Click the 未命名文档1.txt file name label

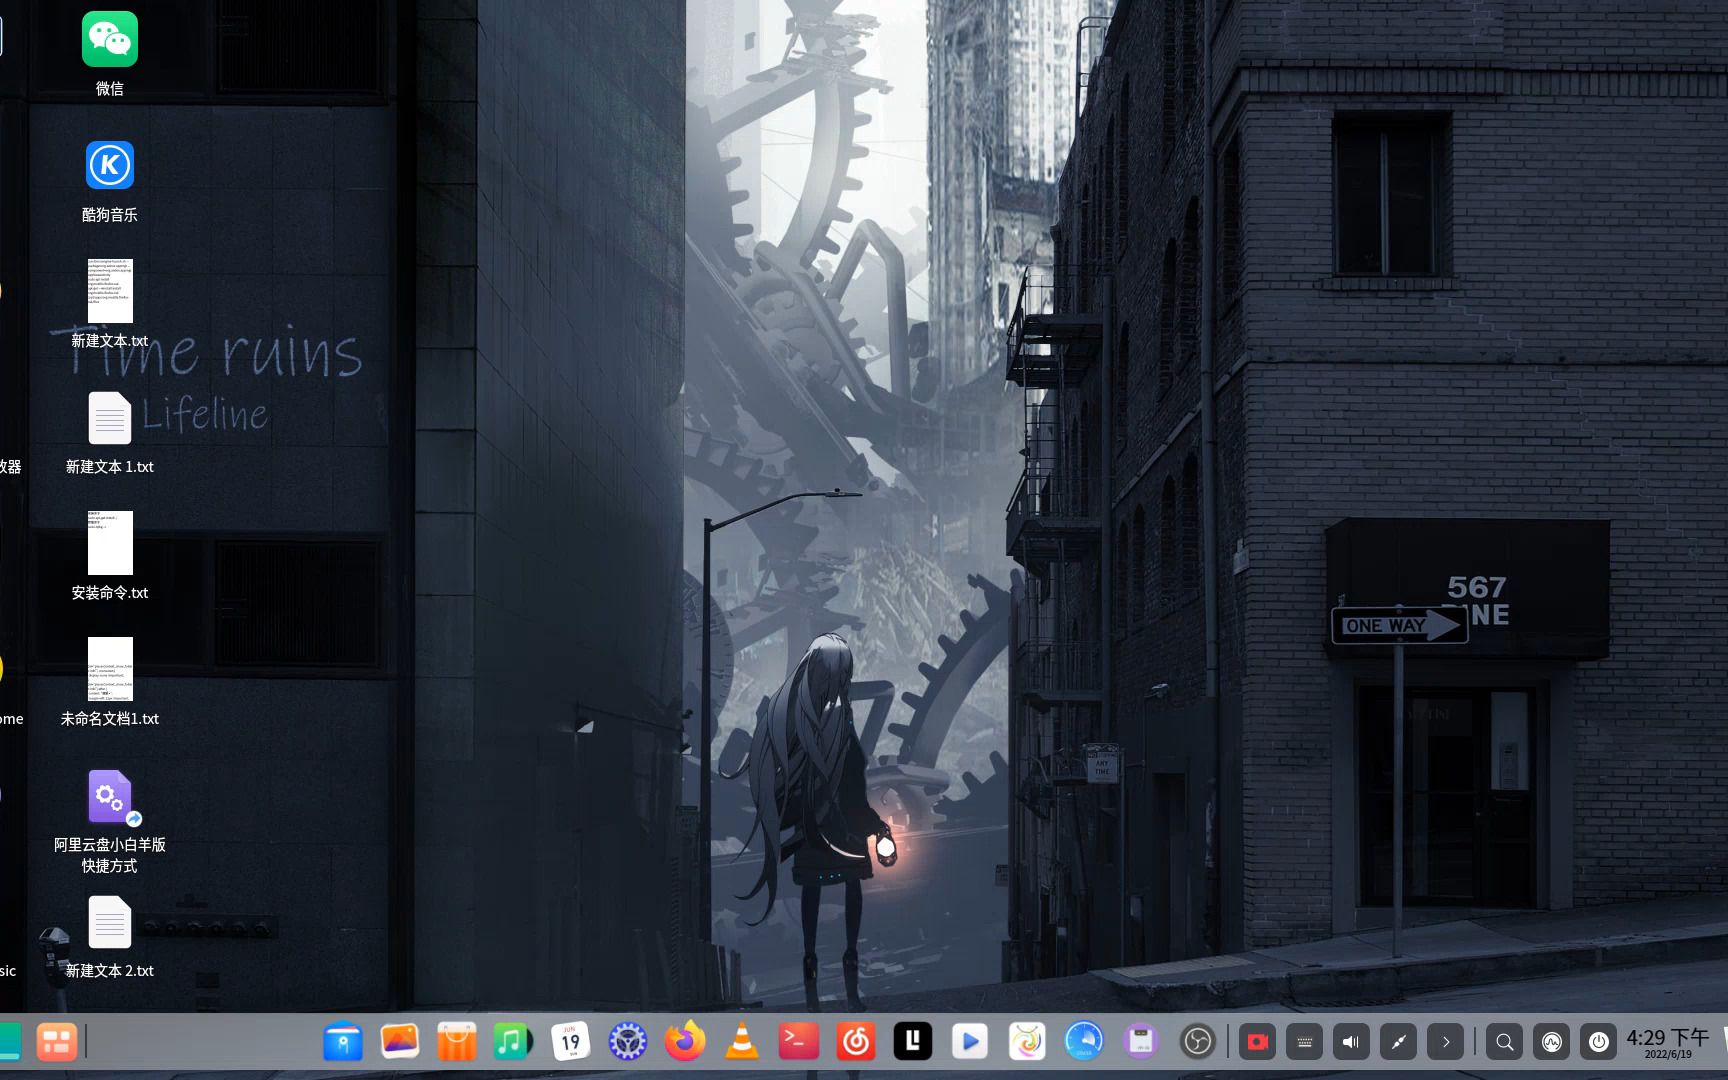click(110, 719)
